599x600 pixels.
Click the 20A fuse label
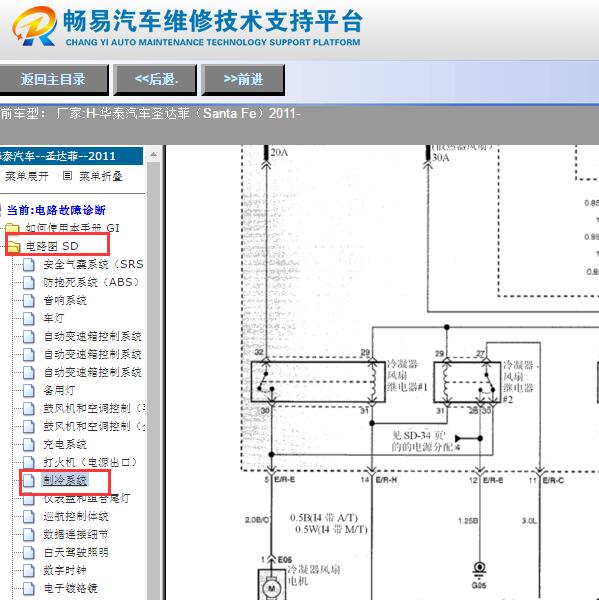coord(279,152)
